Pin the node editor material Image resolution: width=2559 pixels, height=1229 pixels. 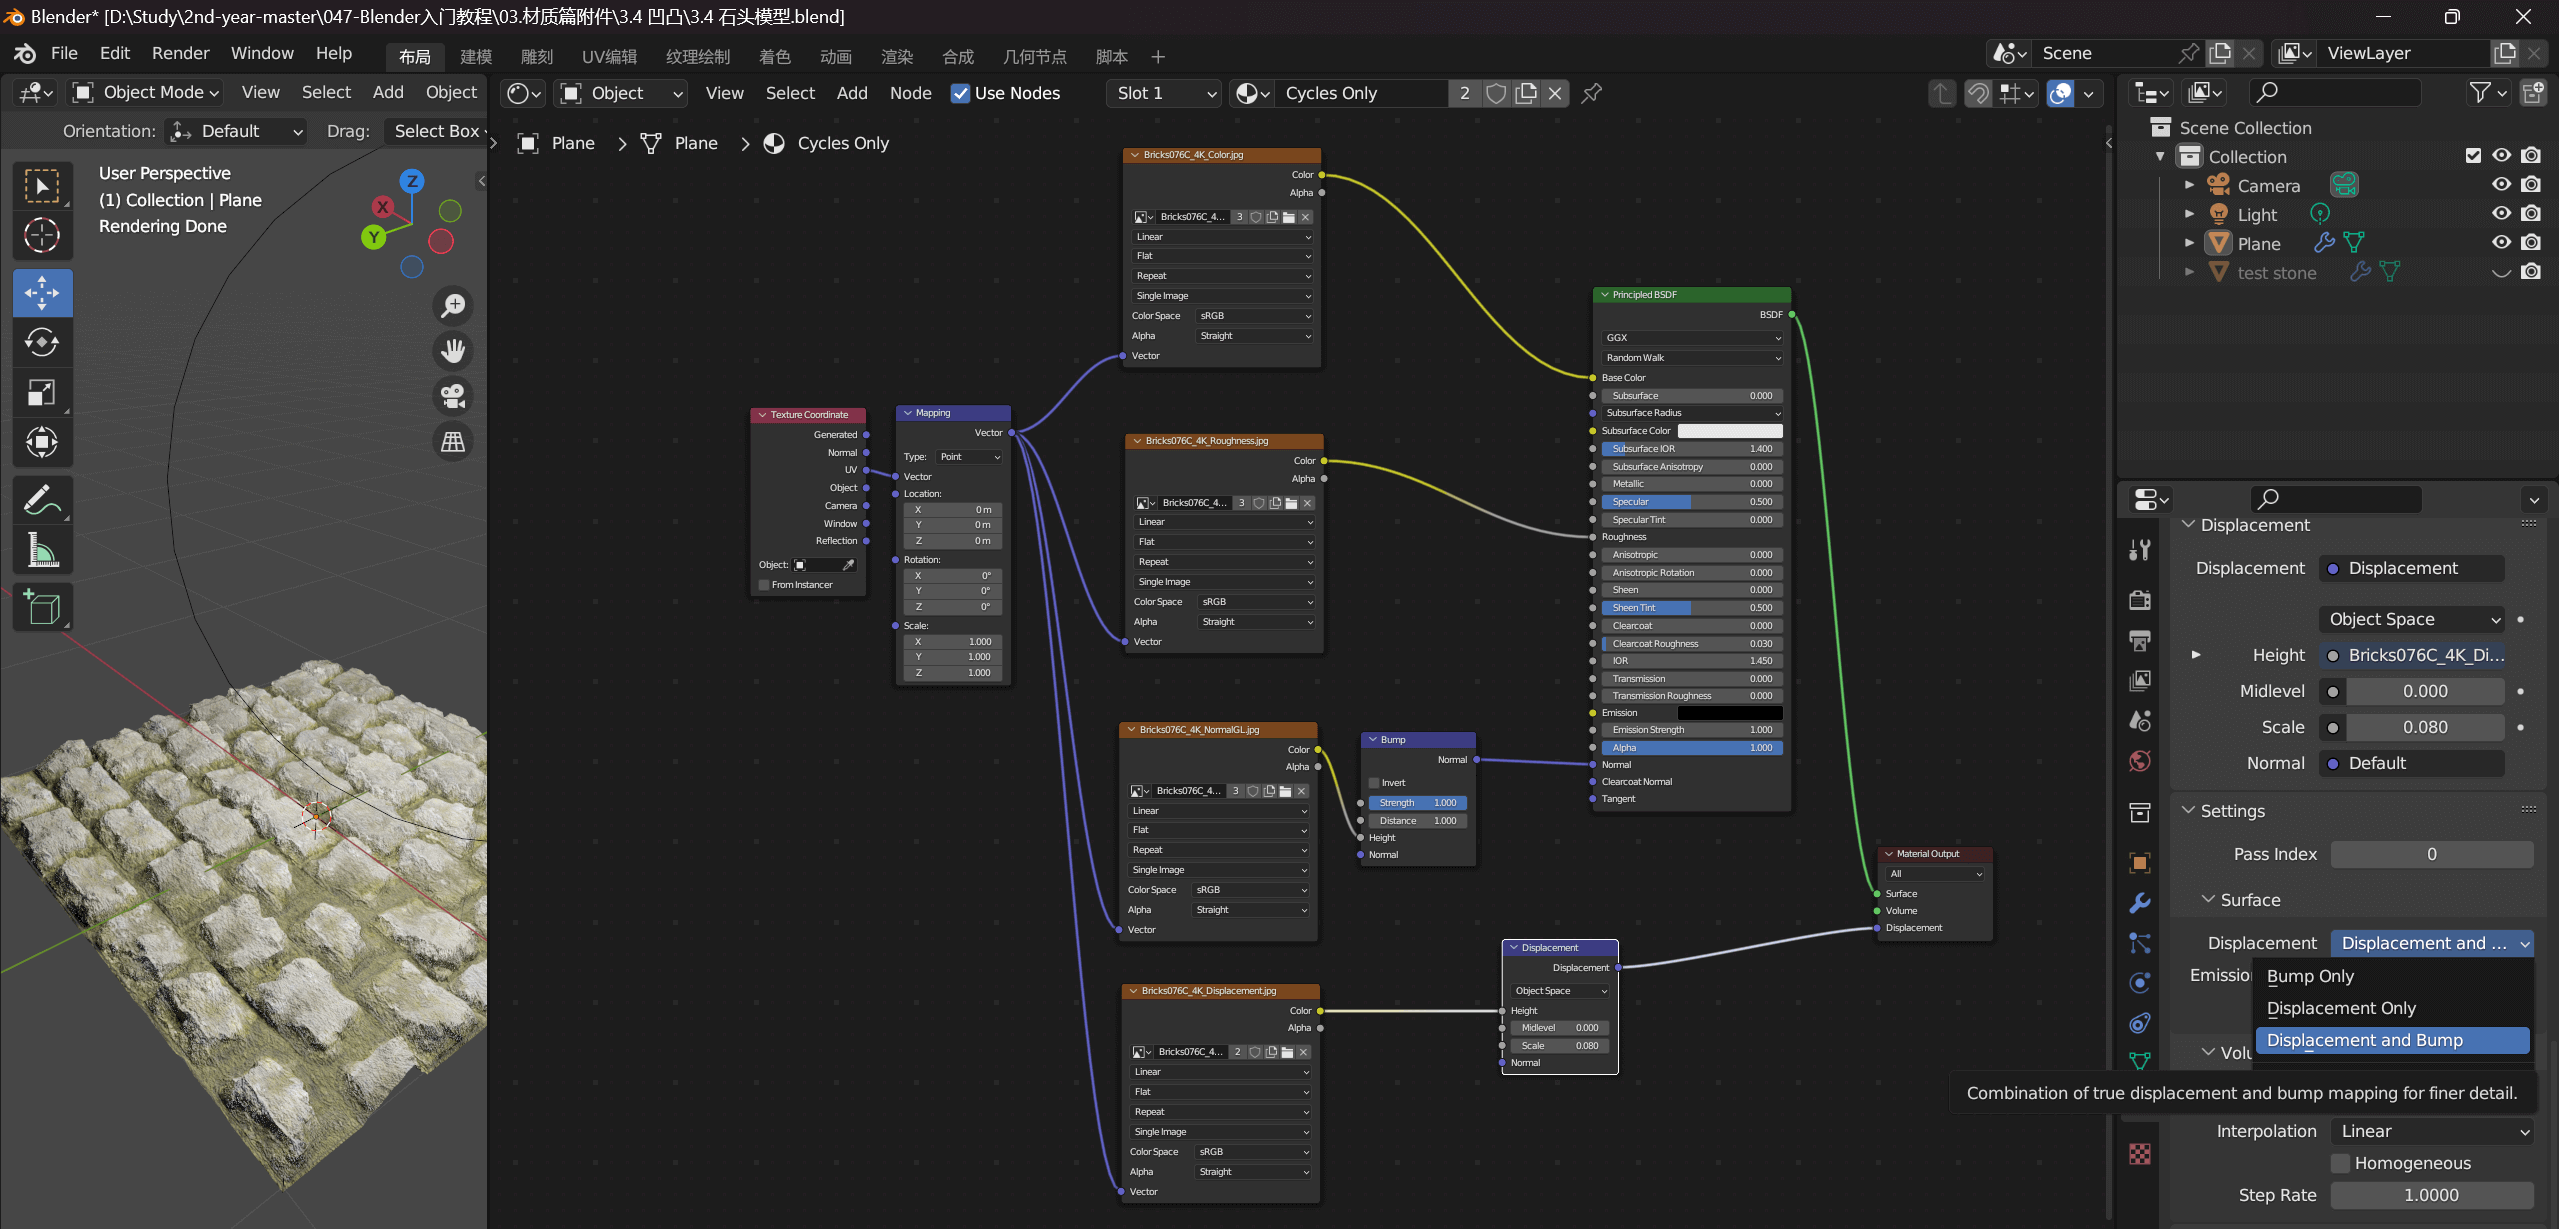[1591, 93]
